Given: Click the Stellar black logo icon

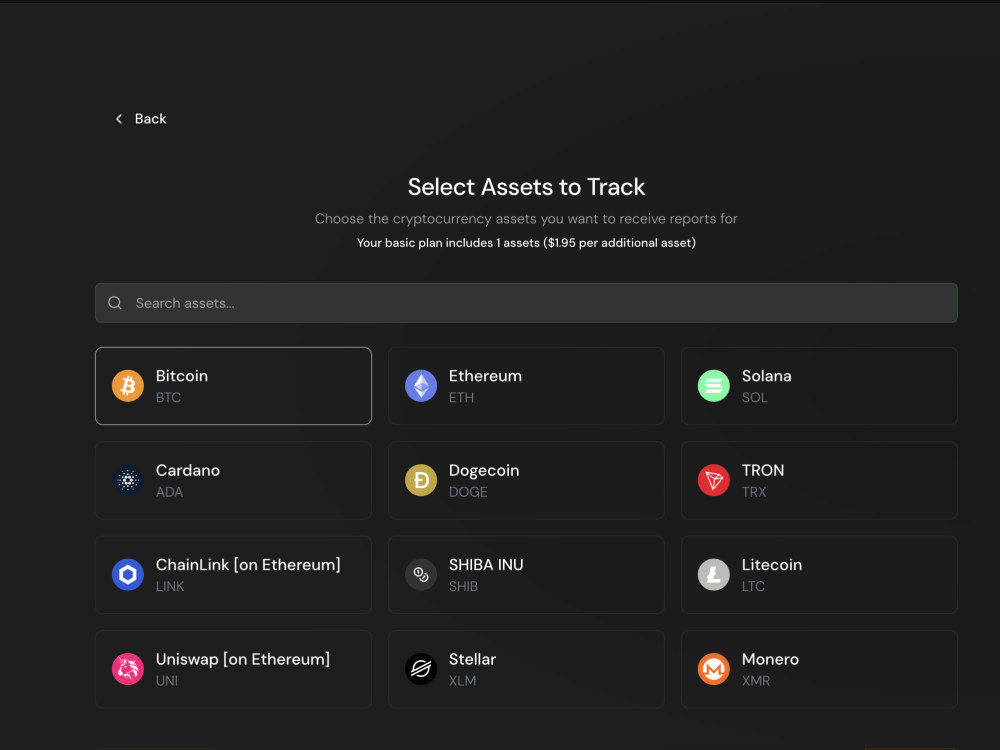Looking at the screenshot, I should tap(421, 669).
